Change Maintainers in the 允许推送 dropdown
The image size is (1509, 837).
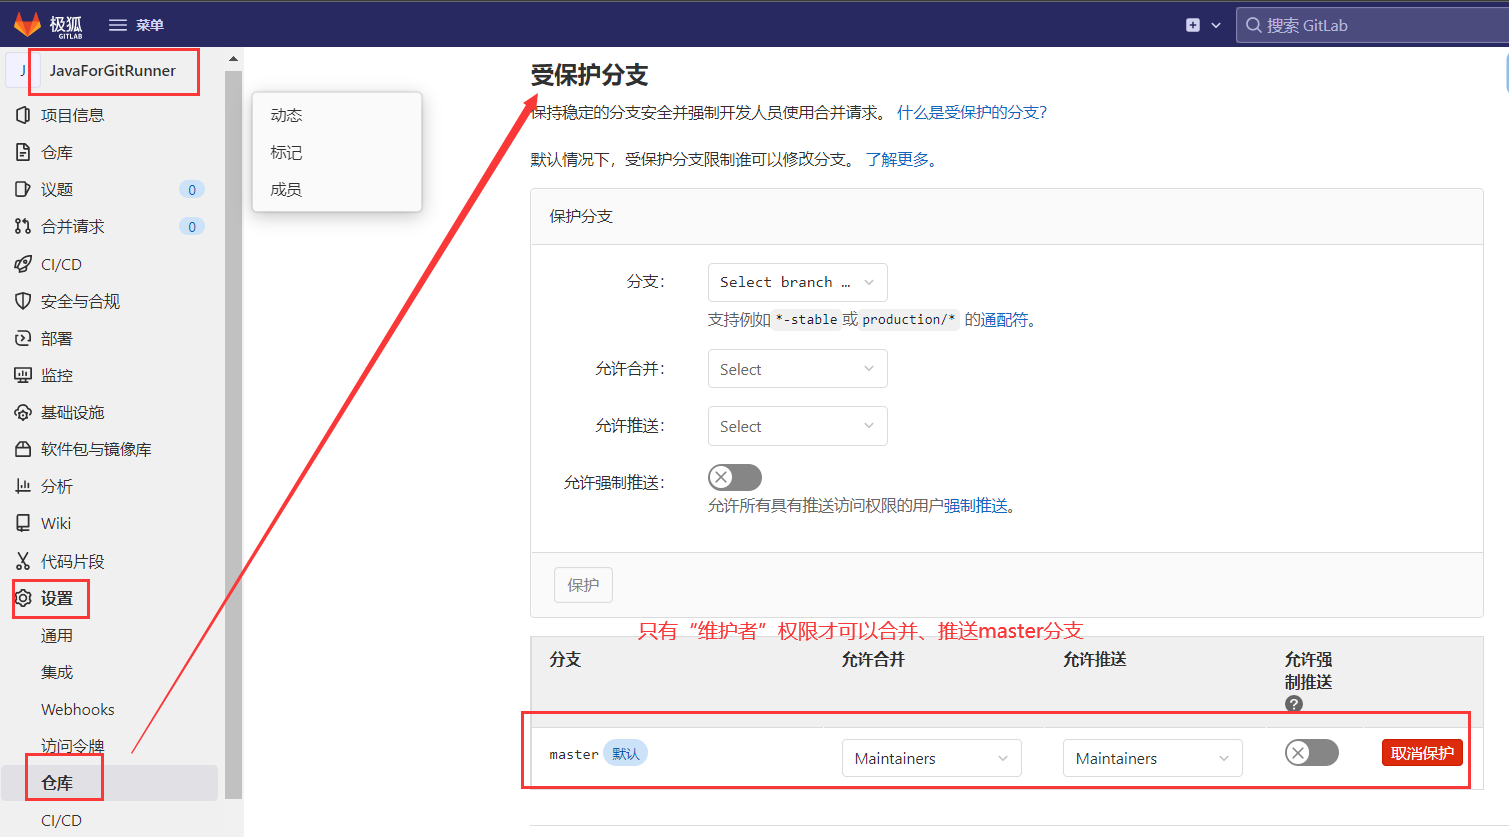coord(1152,757)
